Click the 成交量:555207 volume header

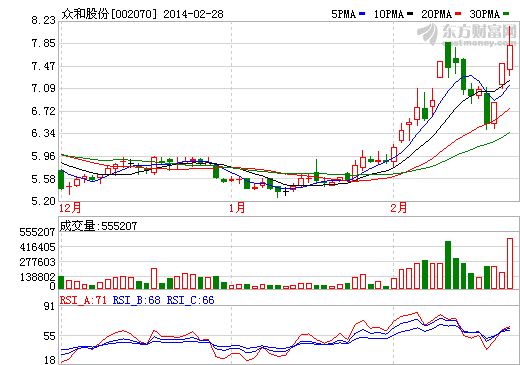(x=98, y=226)
